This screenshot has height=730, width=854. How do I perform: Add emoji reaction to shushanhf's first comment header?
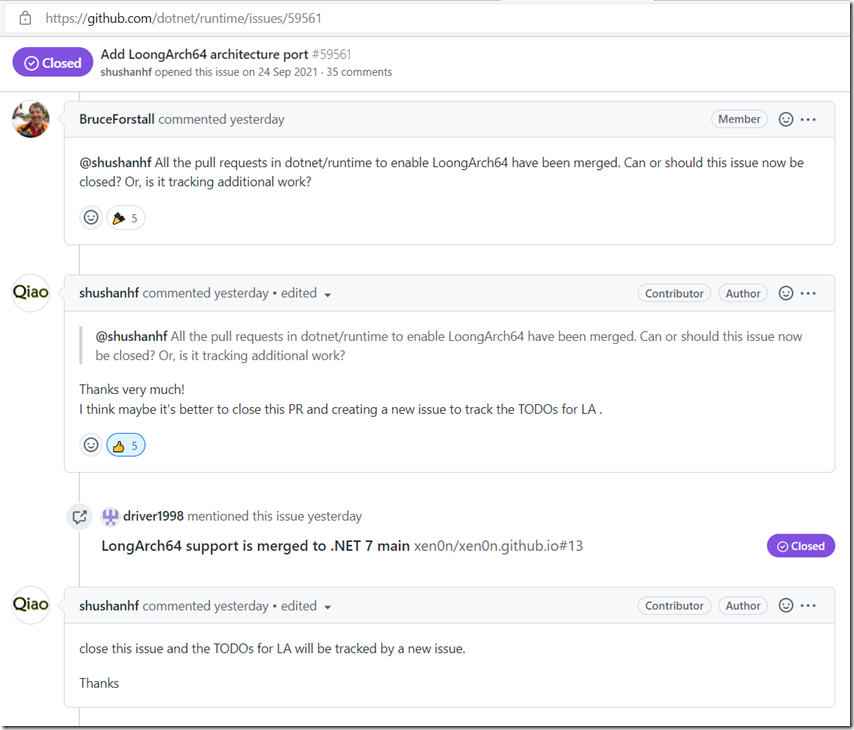(786, 293)
